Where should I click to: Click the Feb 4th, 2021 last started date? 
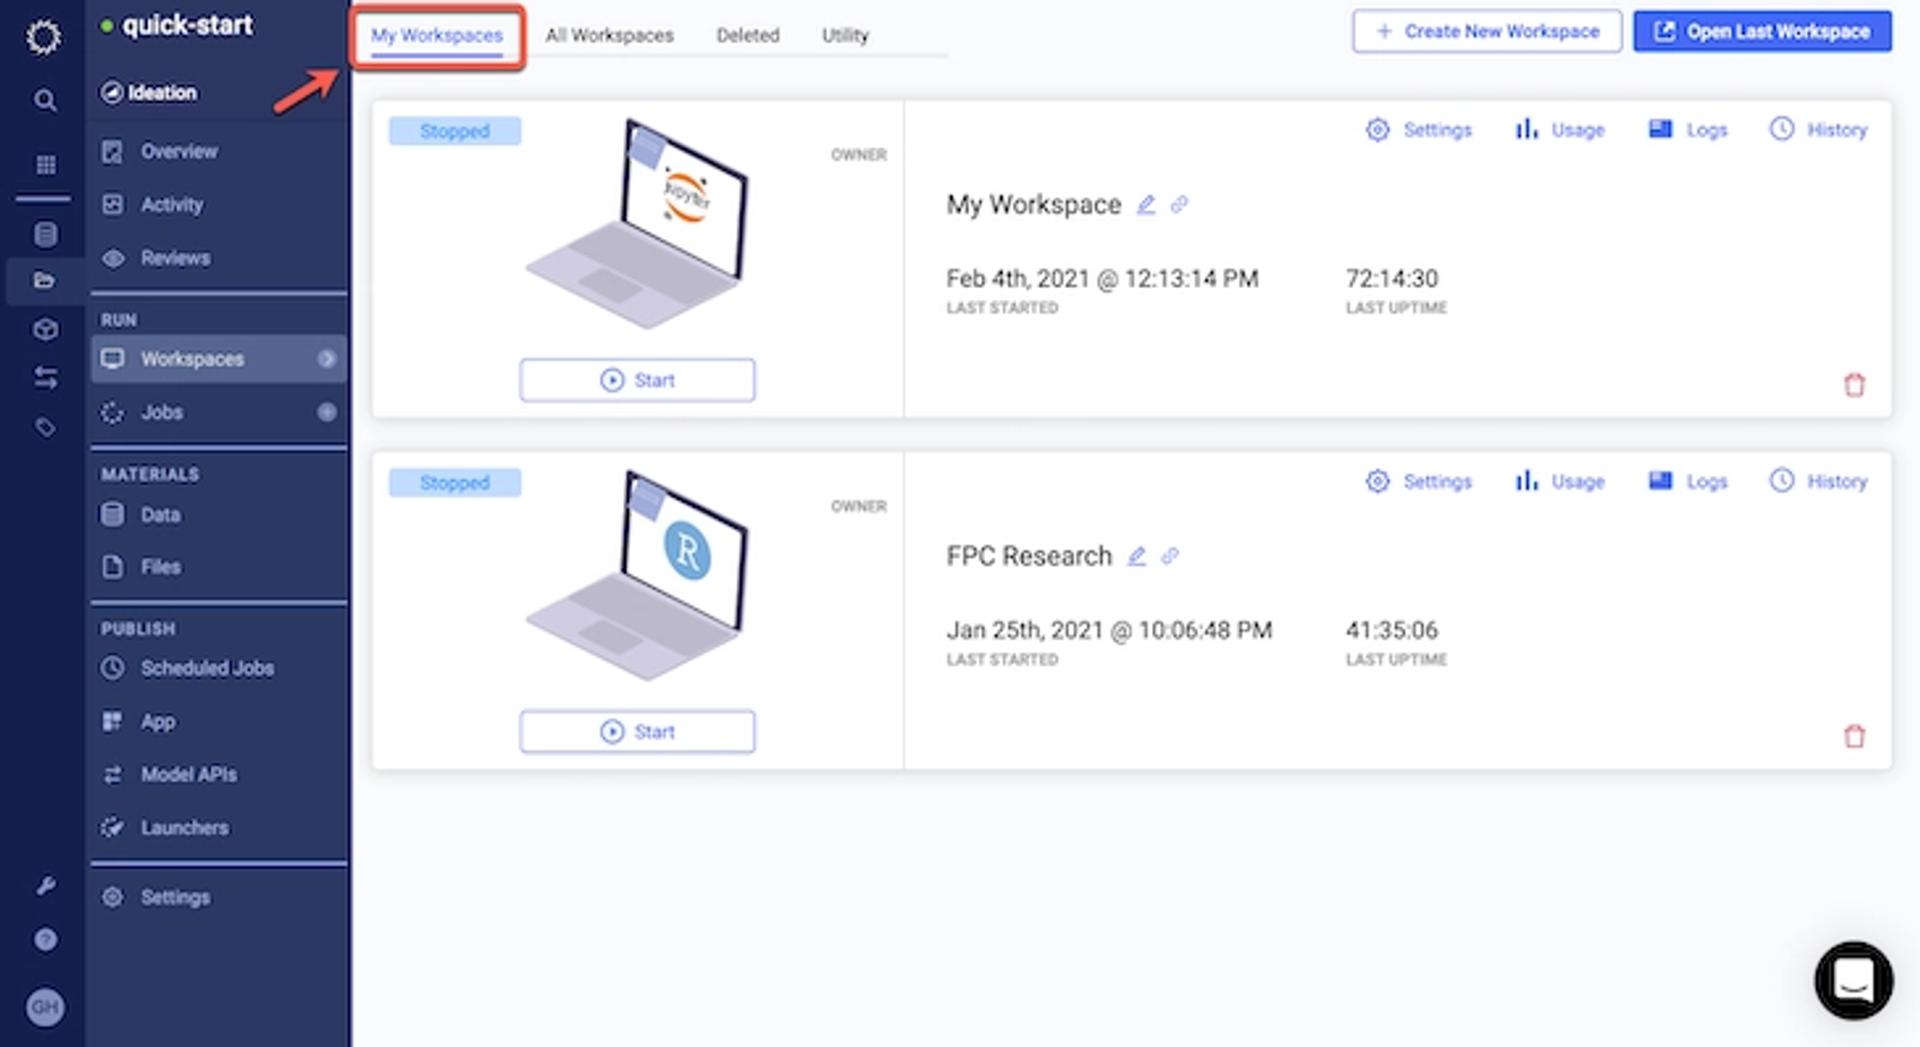point(1102,279)
